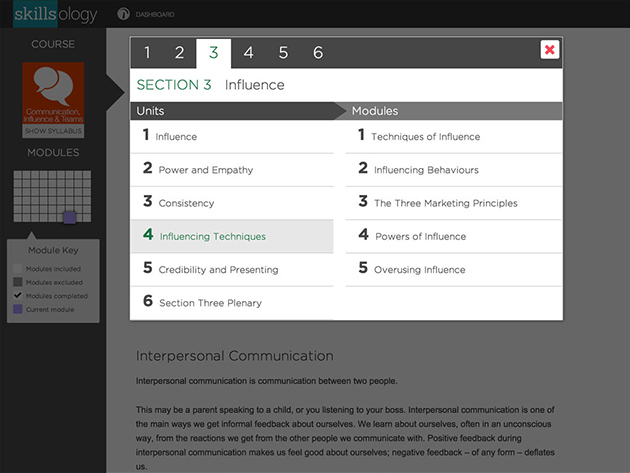Viewport: 630px width, 473px height.
Task: Close the section popup with red X
Action: pyautogui.click(x=549, y=50)
